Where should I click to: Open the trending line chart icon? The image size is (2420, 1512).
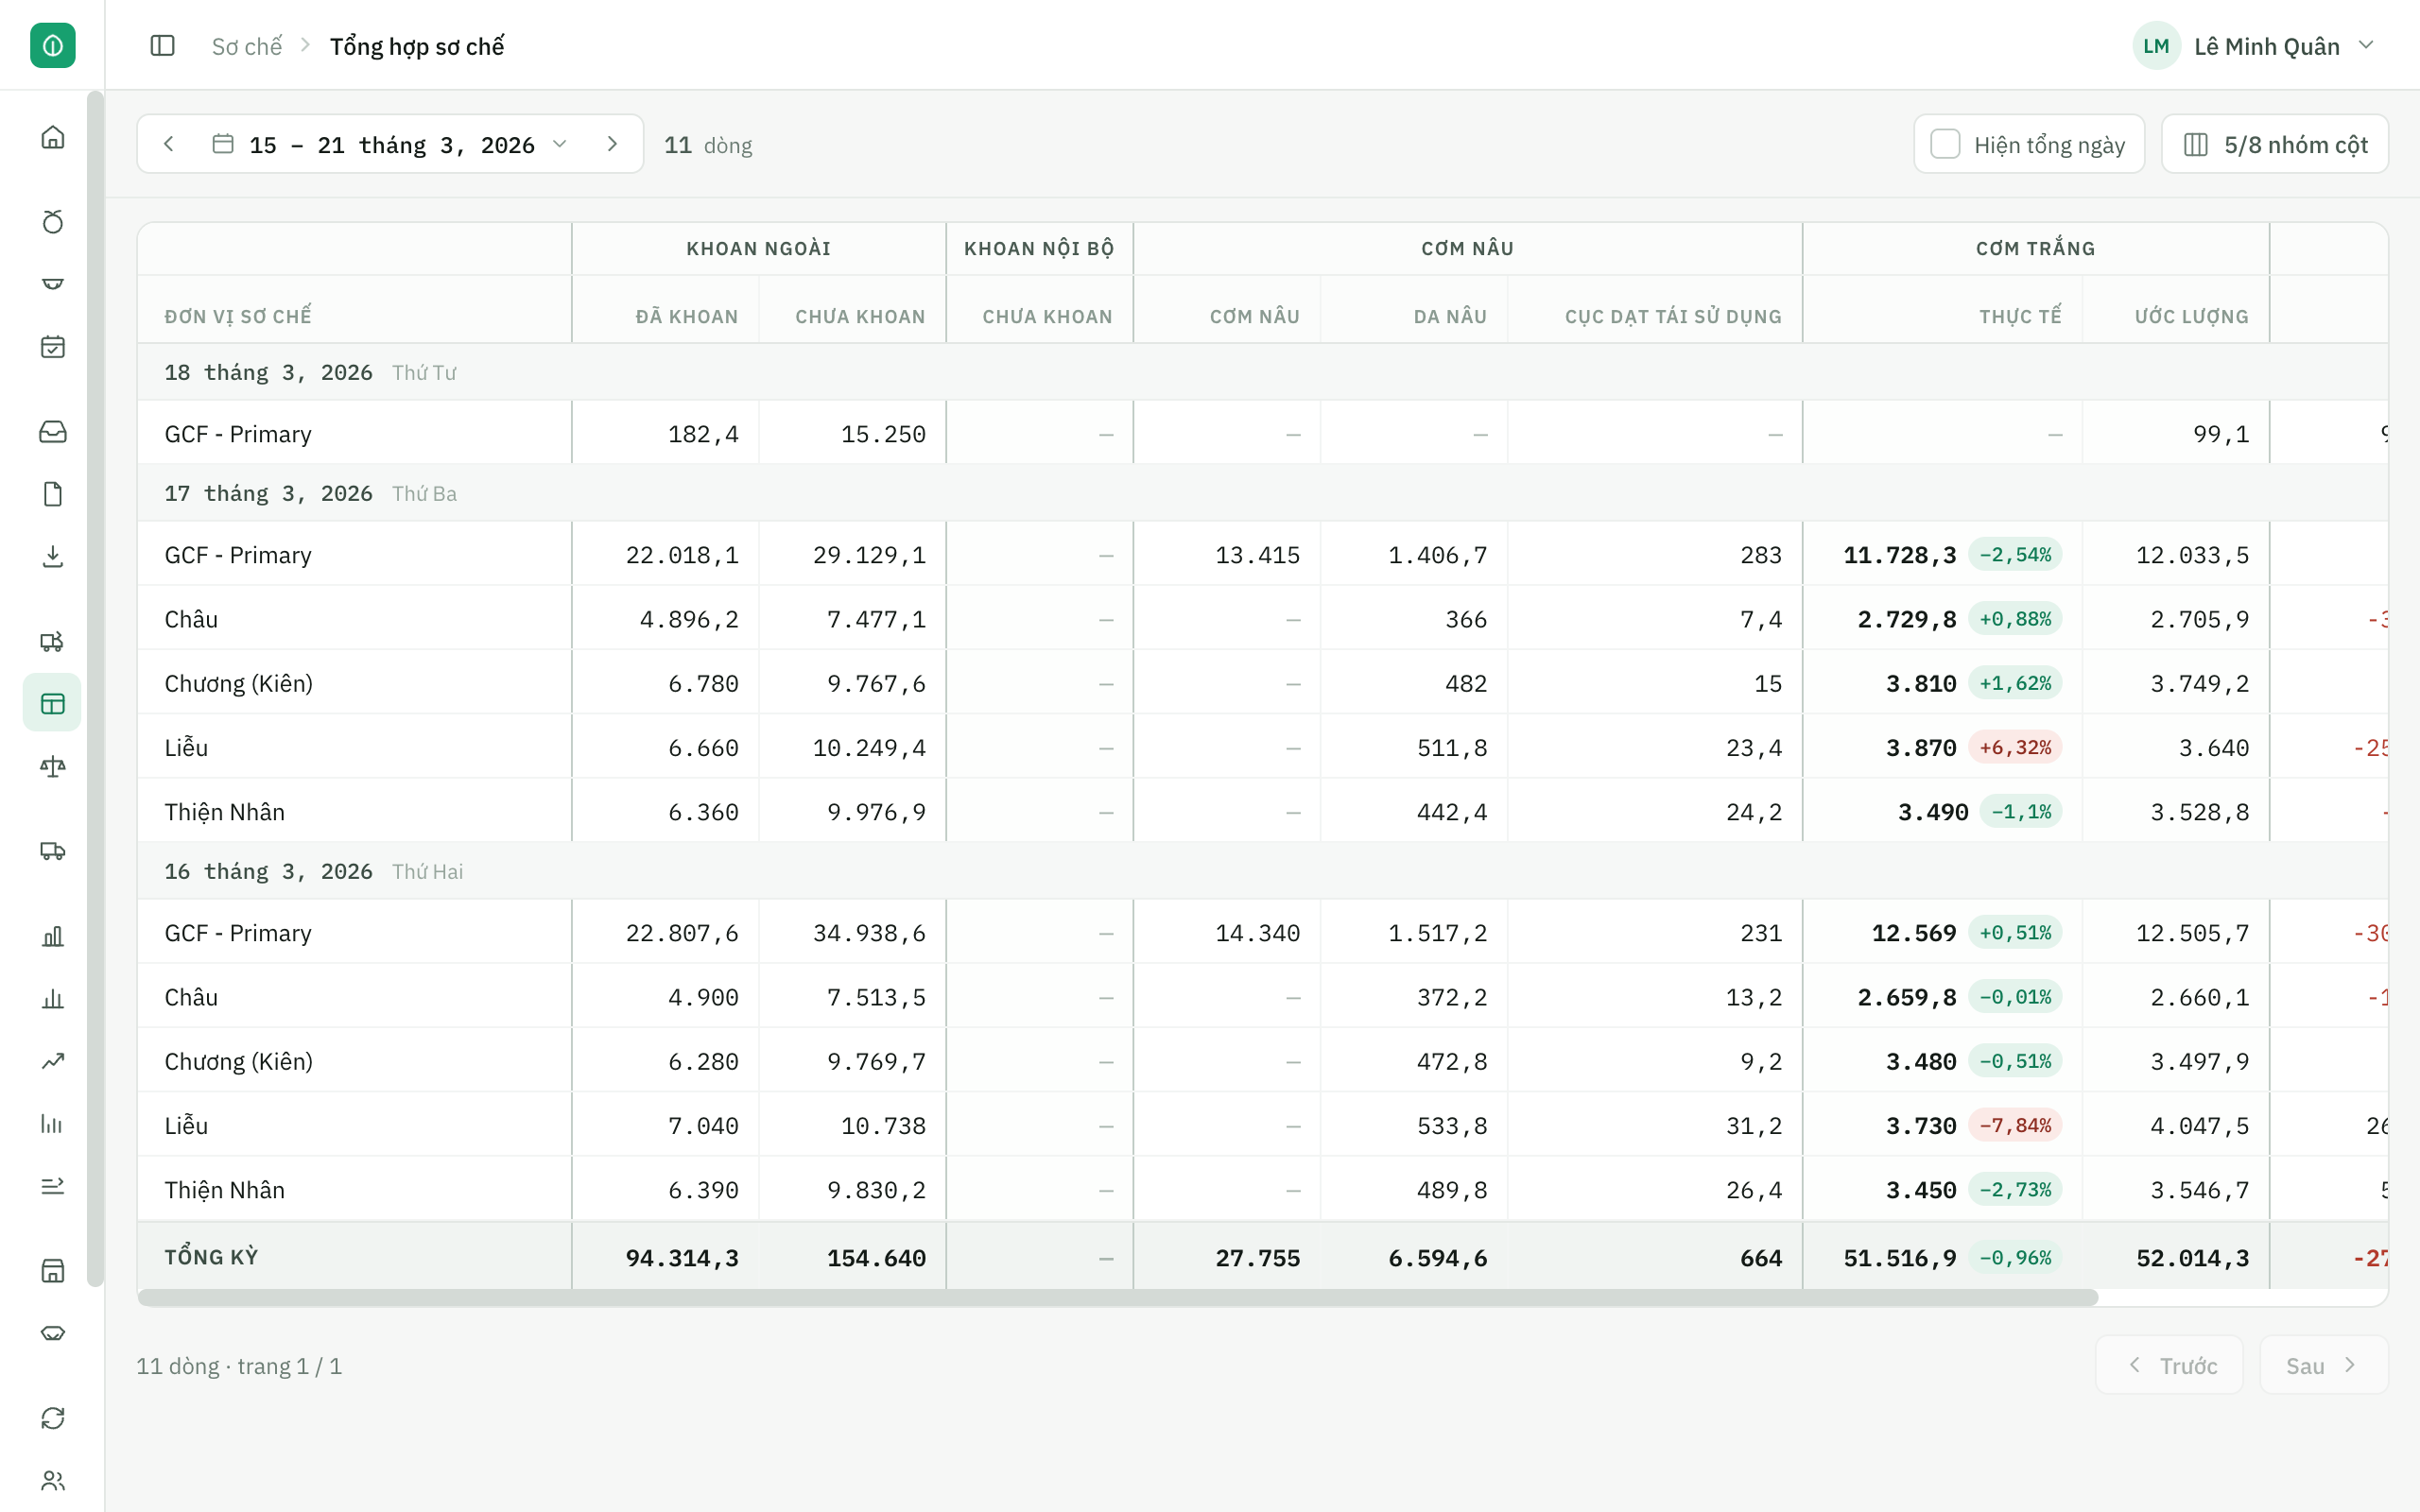[53, 1061]
